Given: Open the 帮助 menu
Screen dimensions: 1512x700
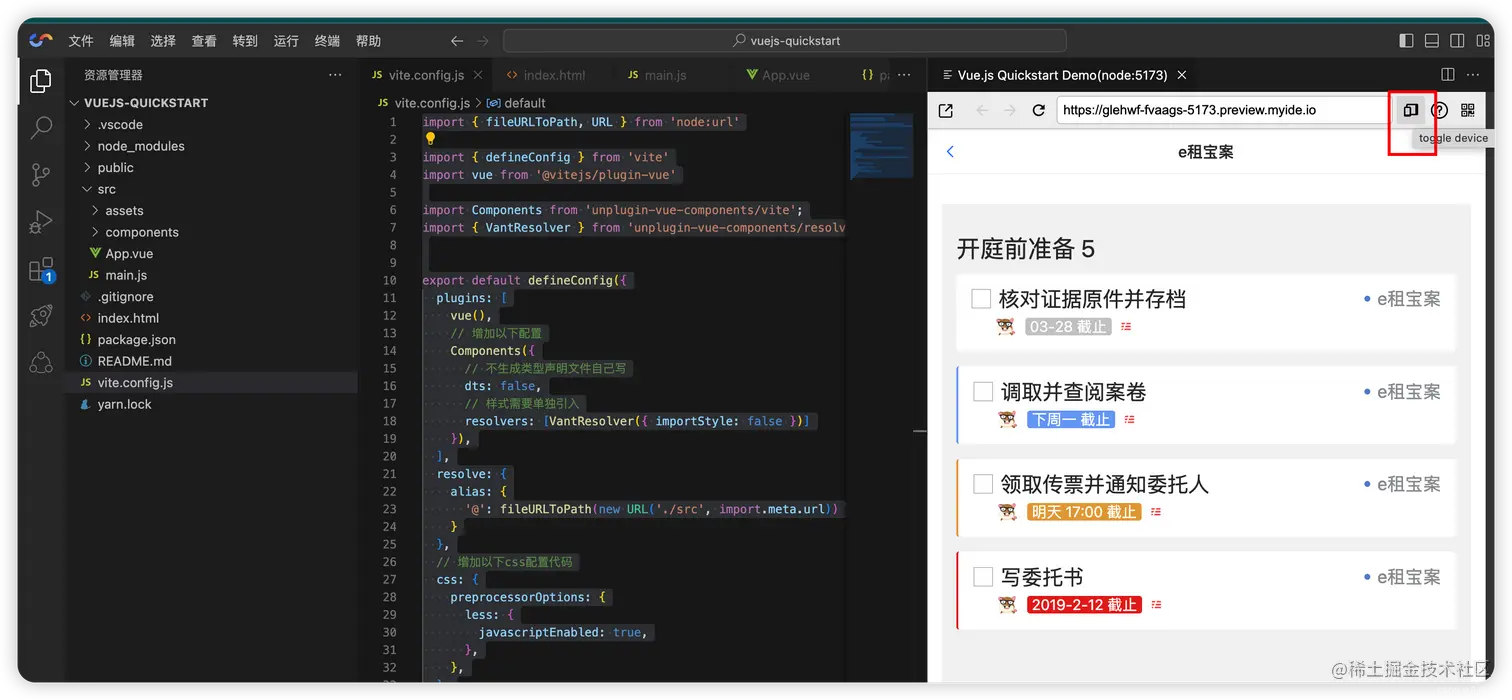Looking at the screenshot, I should tap(368, 41).
